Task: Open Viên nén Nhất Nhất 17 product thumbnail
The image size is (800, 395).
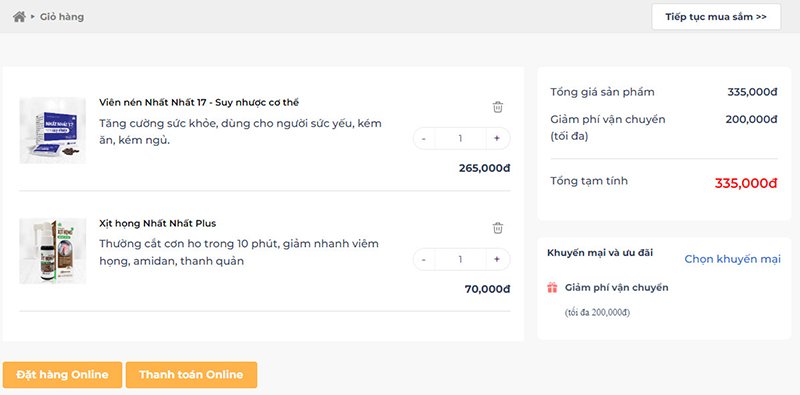Action: (53, 131)
